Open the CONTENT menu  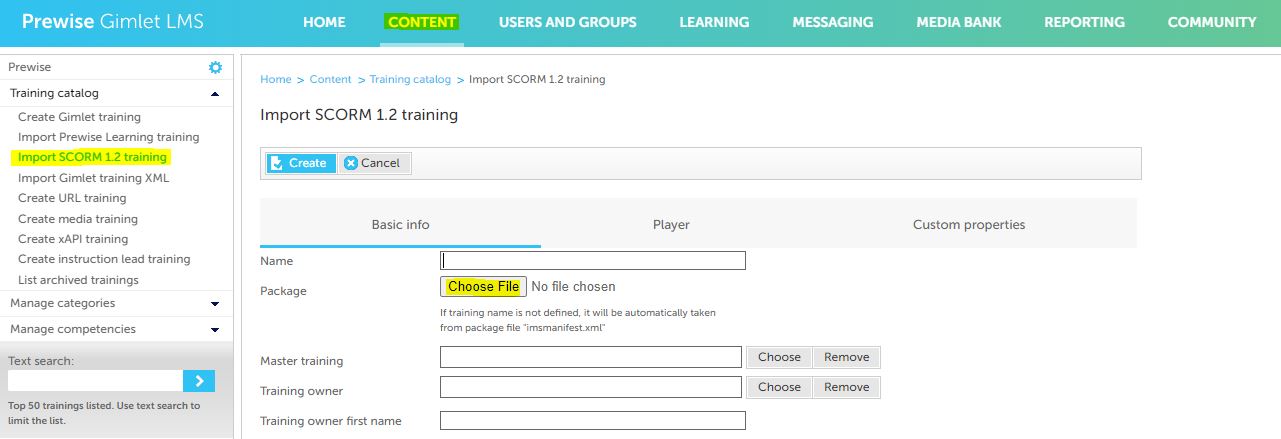422,22
